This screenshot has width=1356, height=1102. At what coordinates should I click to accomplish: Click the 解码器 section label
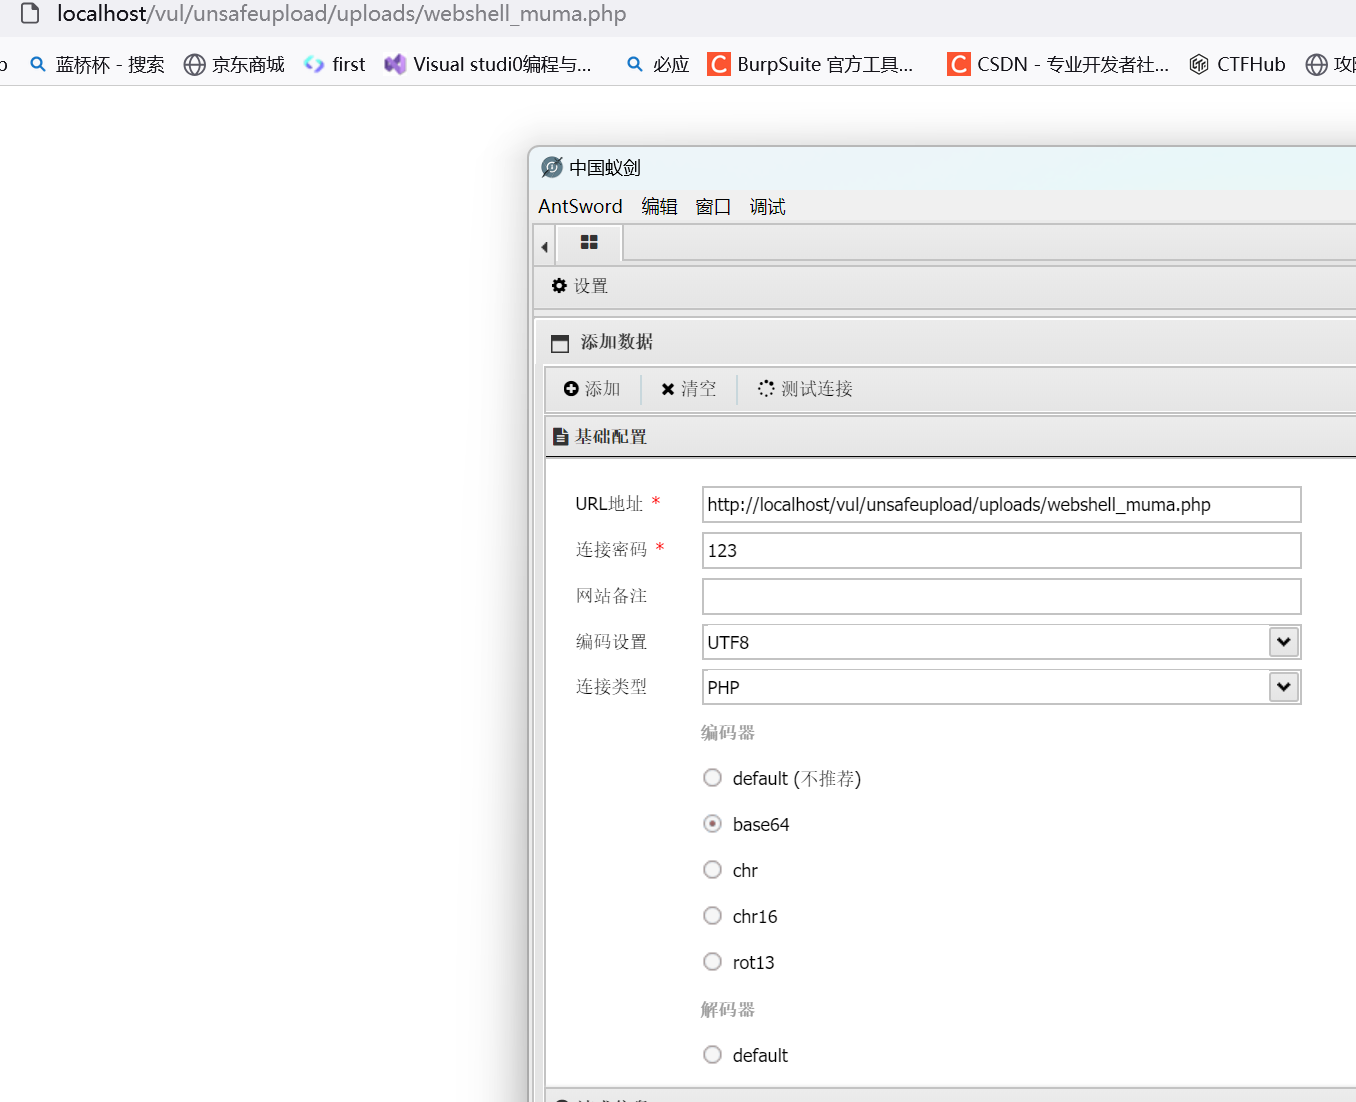click(728, 1010)
